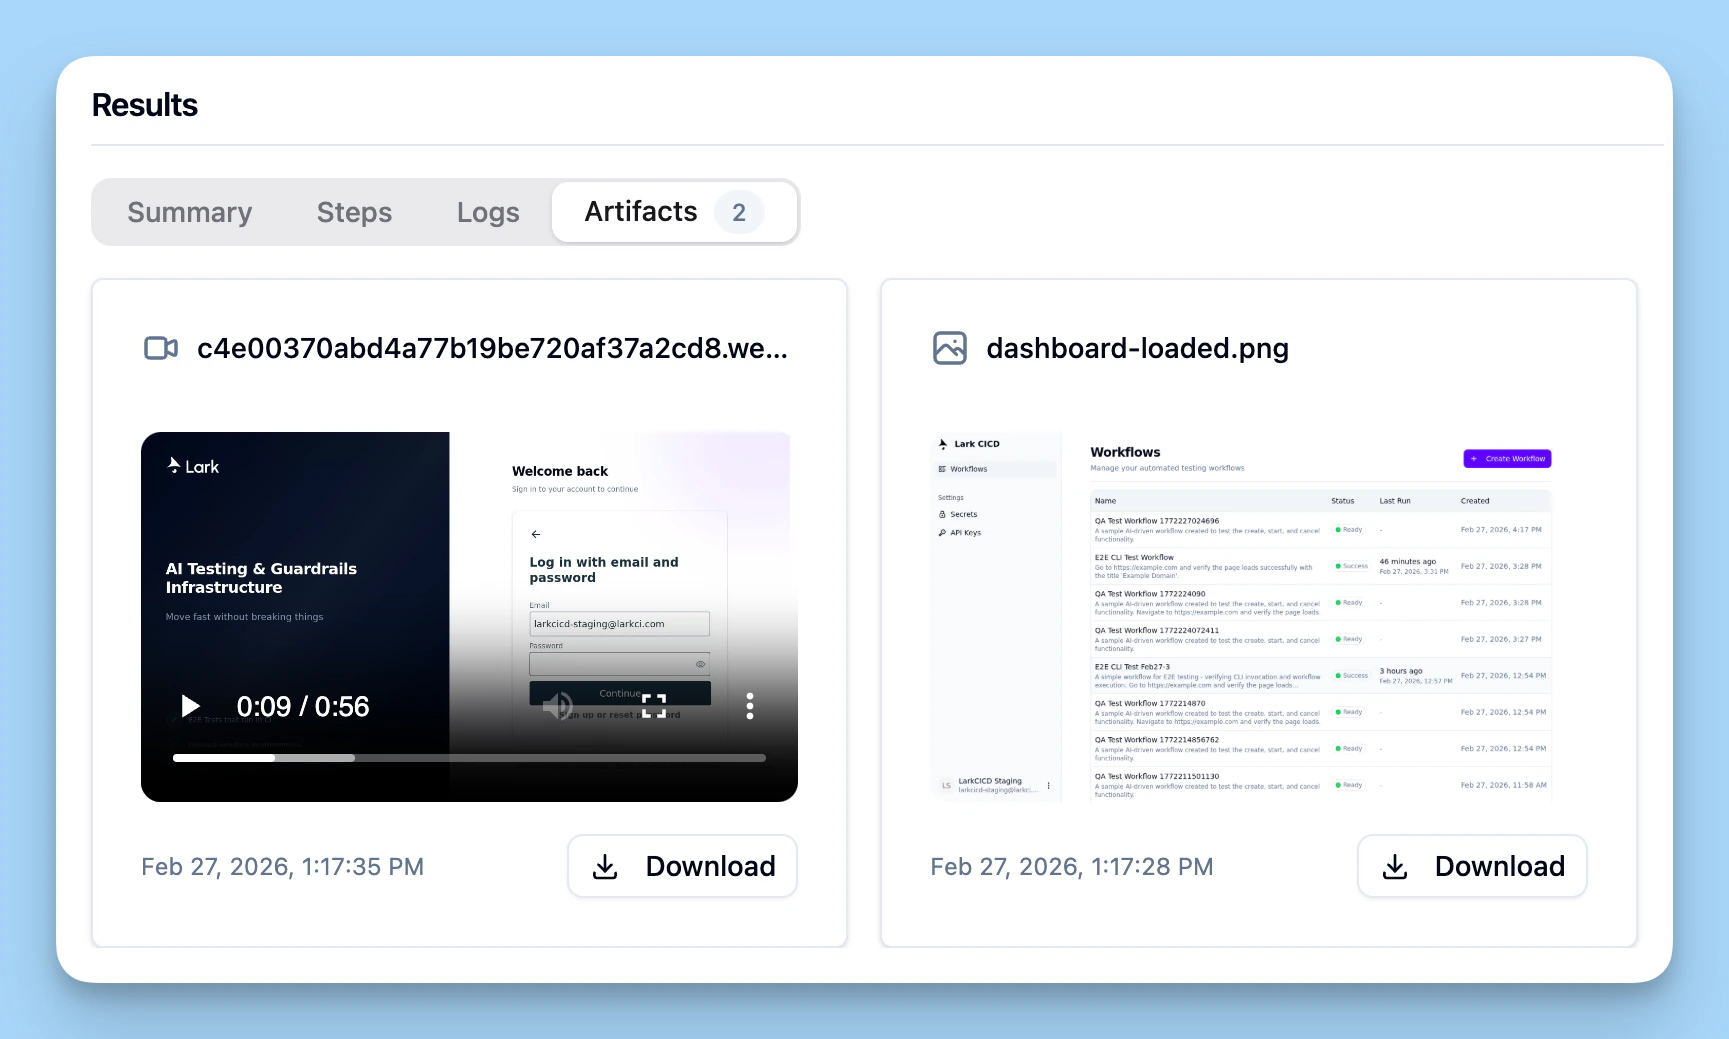Toggle password visibility with the eye icon
Viewport: 1729px width, 1039px height.
[701, 664]
